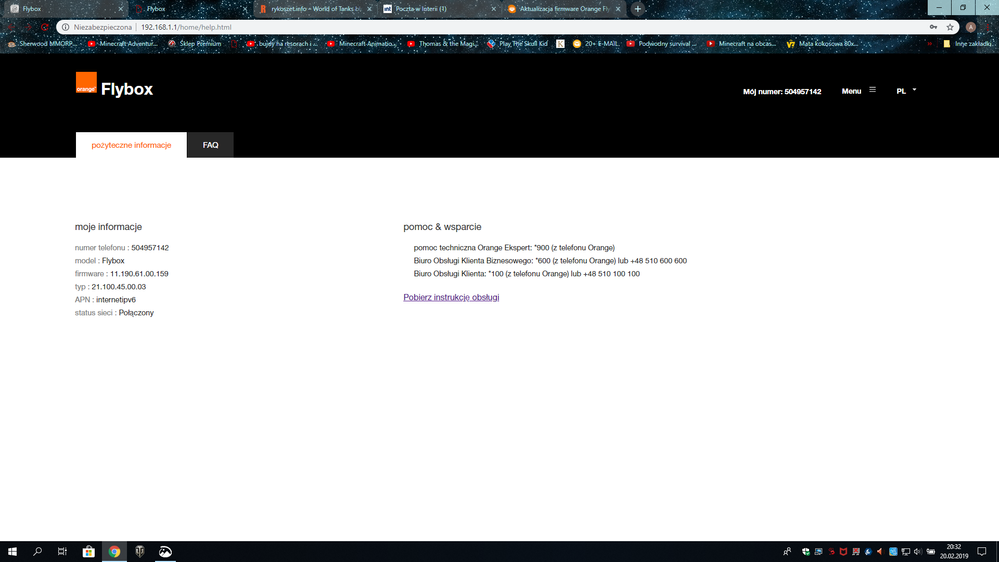Bookmark this page with star icon

point(950,27)
